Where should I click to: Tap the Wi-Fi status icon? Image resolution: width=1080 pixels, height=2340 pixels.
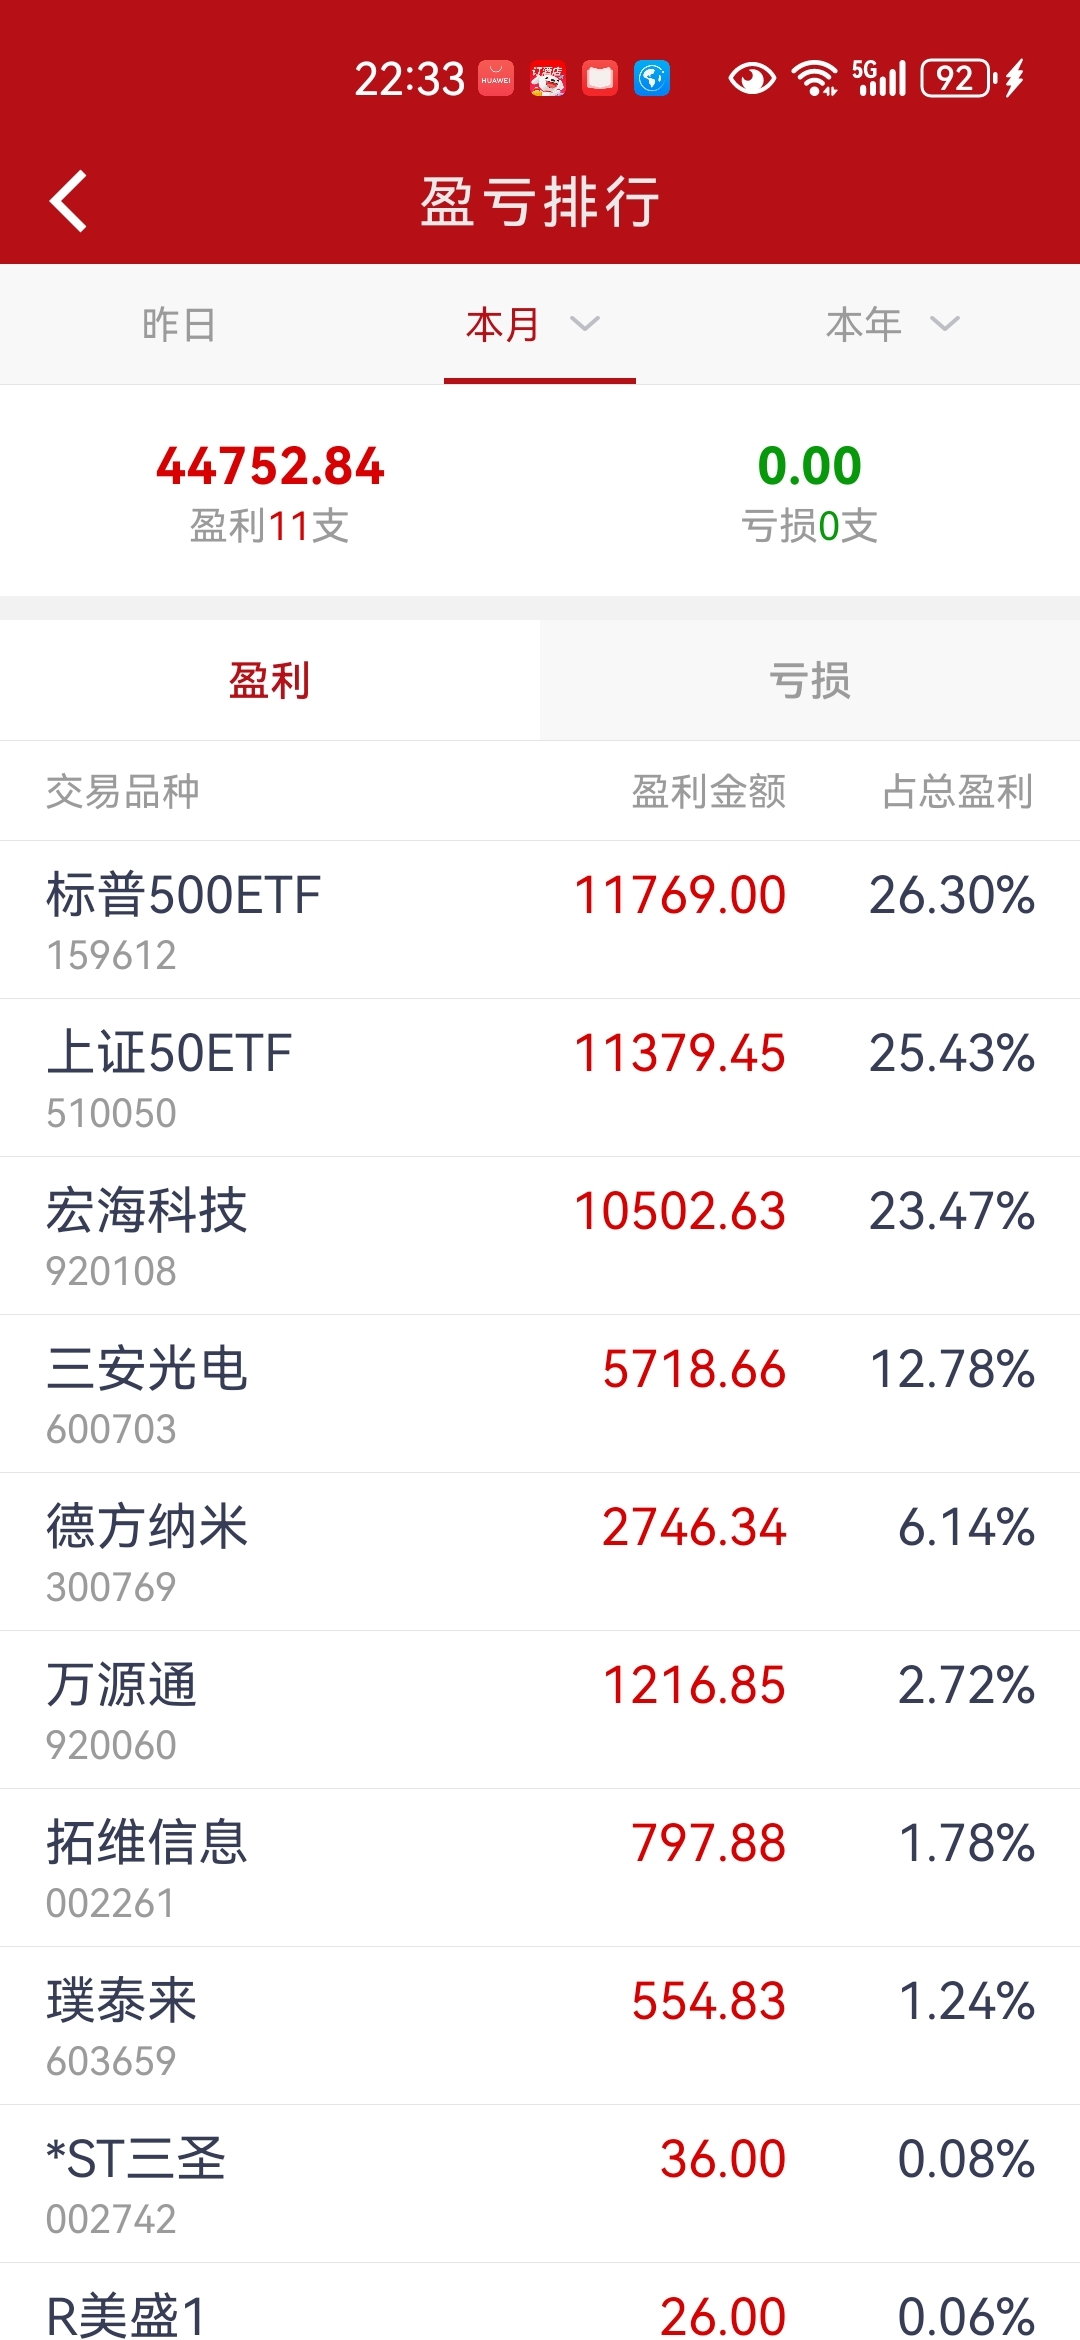[x=815, y=78]
